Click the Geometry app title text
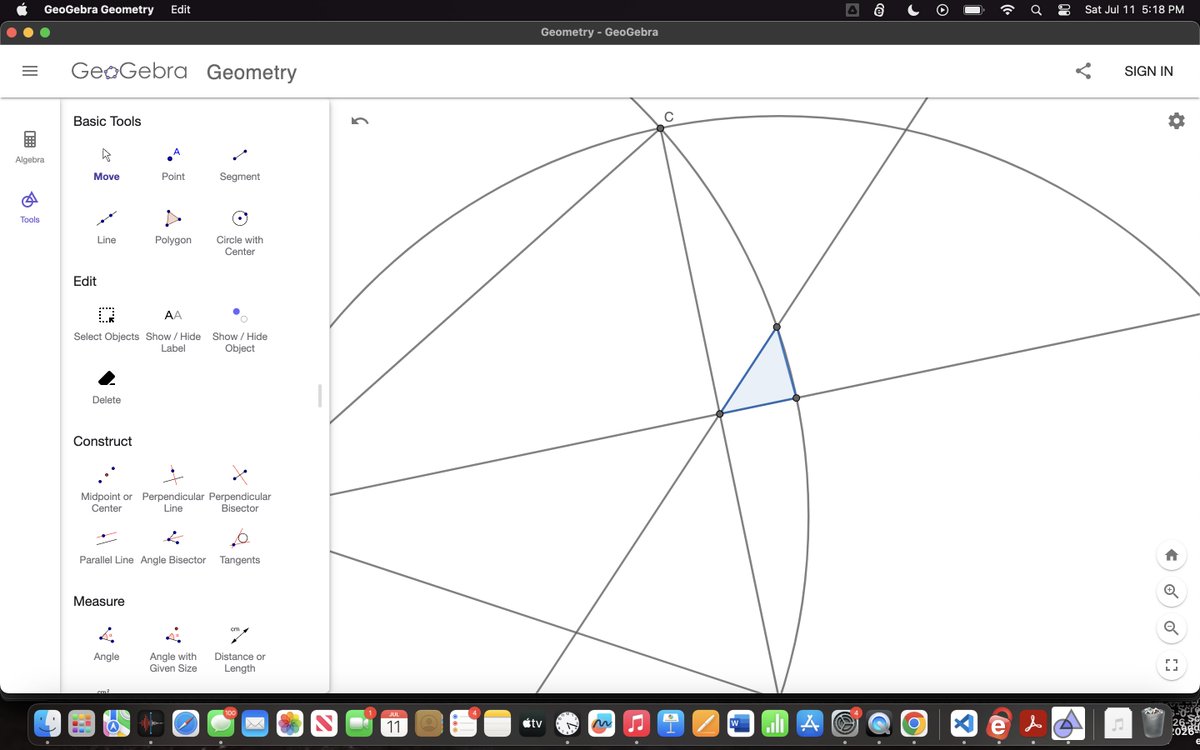The width and height of the screenshot is (1200, 750). click(x=251, y=72)
